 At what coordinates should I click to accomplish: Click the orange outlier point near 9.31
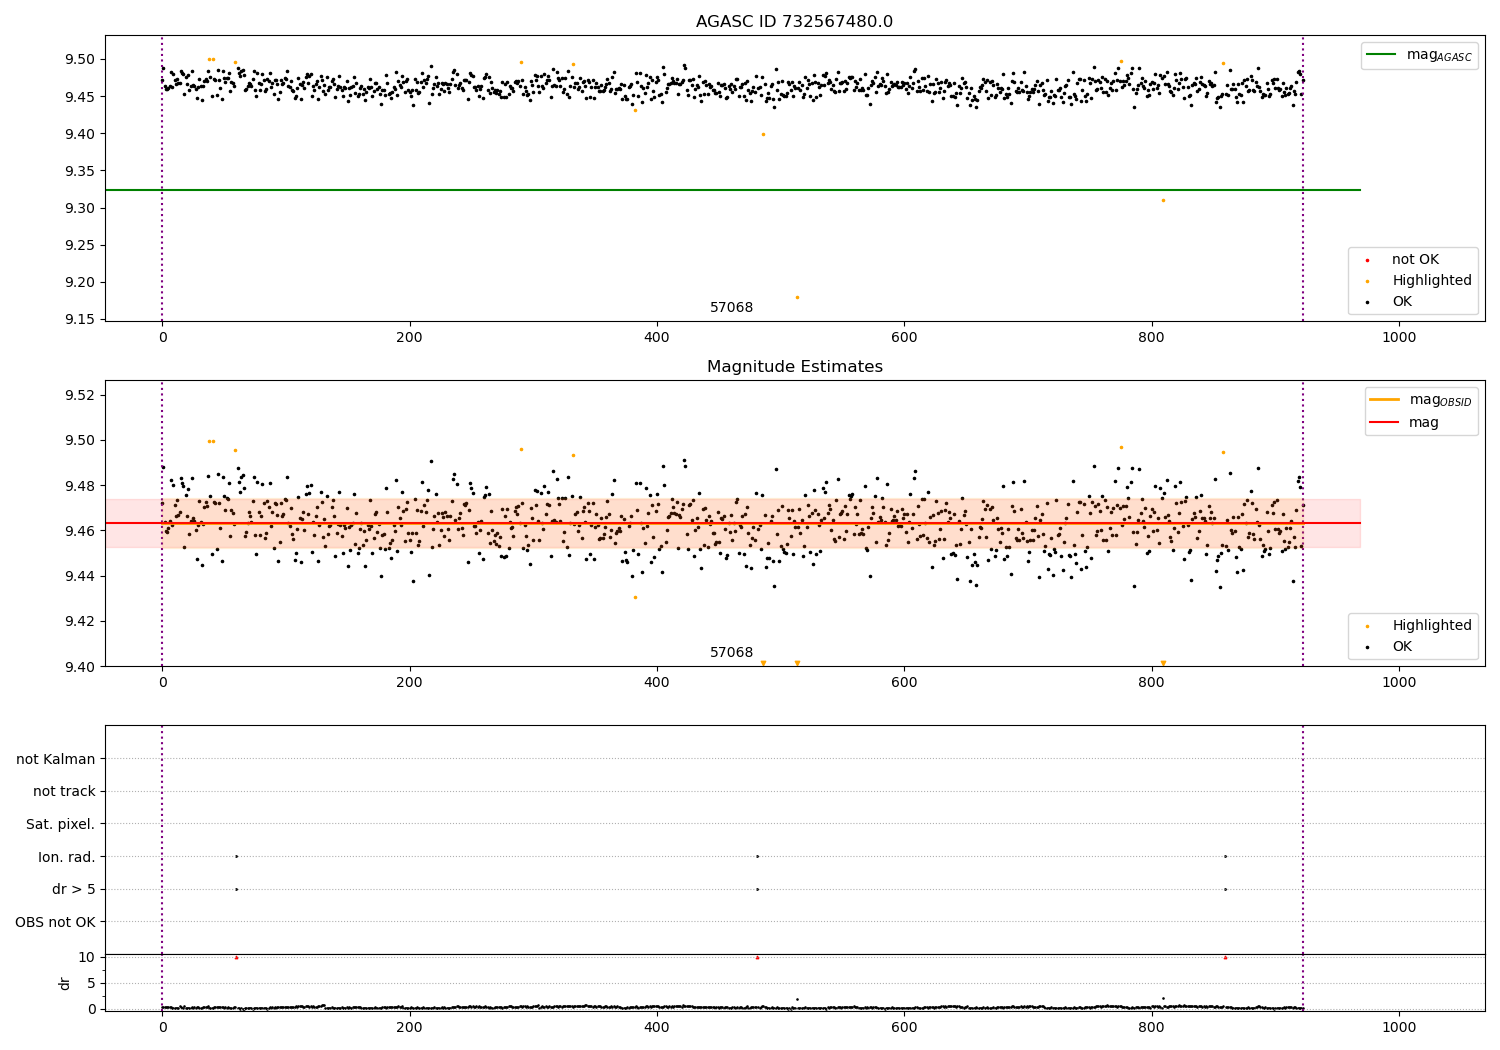coord(1163,200)
